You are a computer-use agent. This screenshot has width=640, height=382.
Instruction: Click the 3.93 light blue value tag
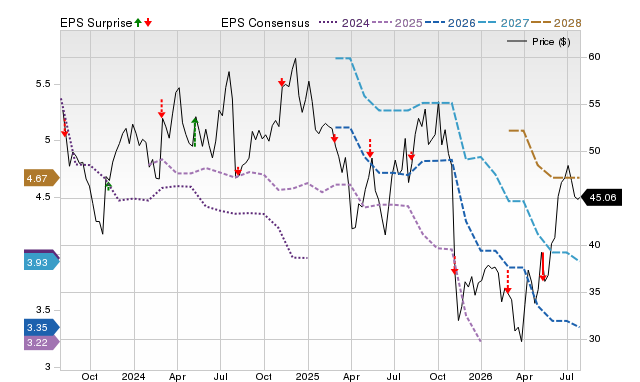click(x=42, y=262)
